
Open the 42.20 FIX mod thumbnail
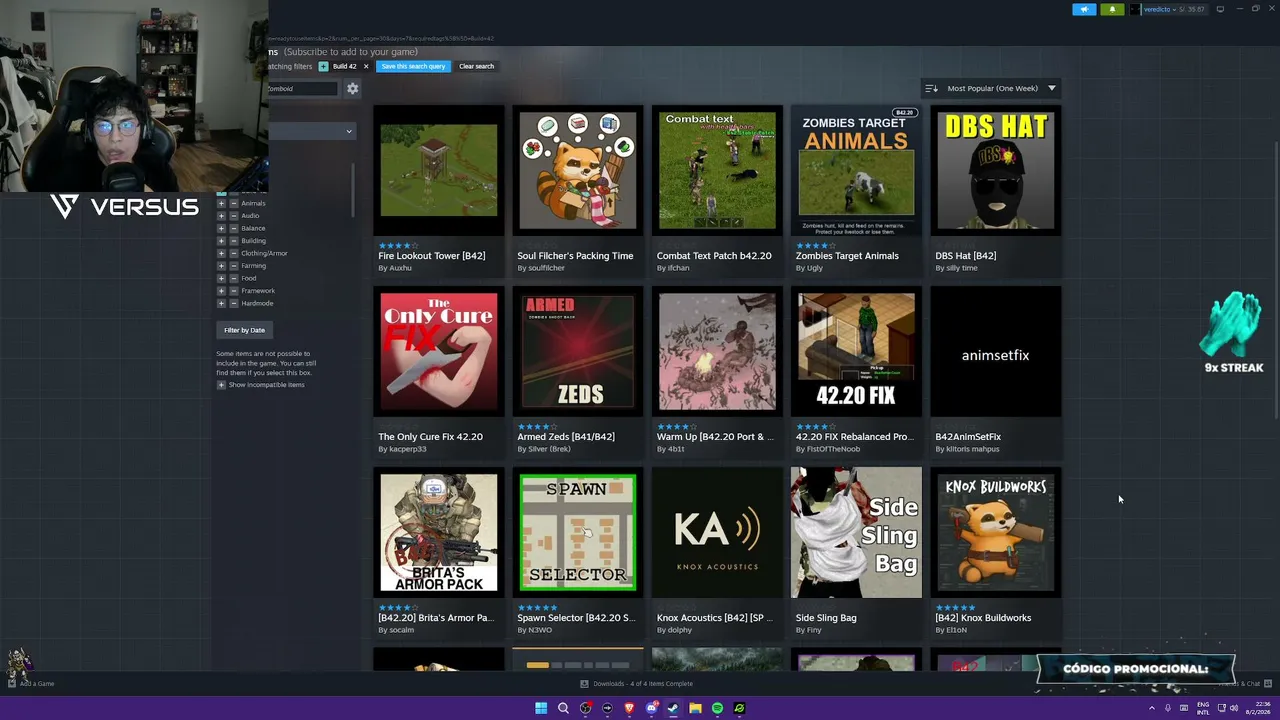(856, 351)
